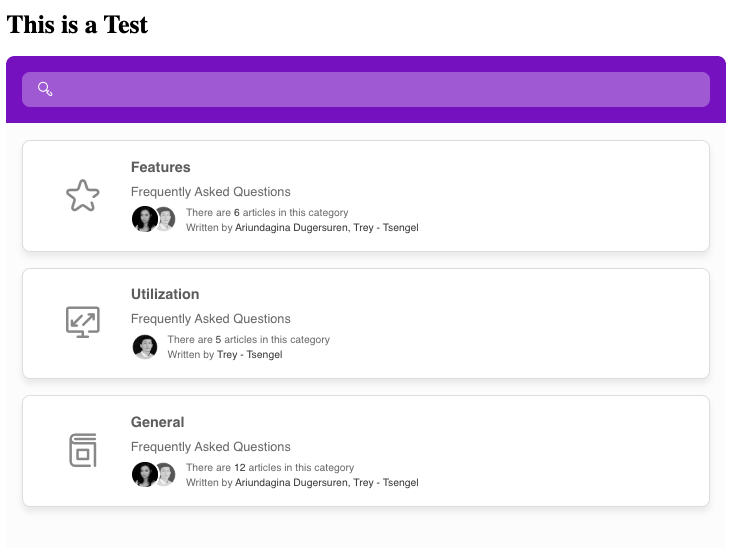
Task: Select the 12 articles count text in General
Action: (x=270, y=467)
